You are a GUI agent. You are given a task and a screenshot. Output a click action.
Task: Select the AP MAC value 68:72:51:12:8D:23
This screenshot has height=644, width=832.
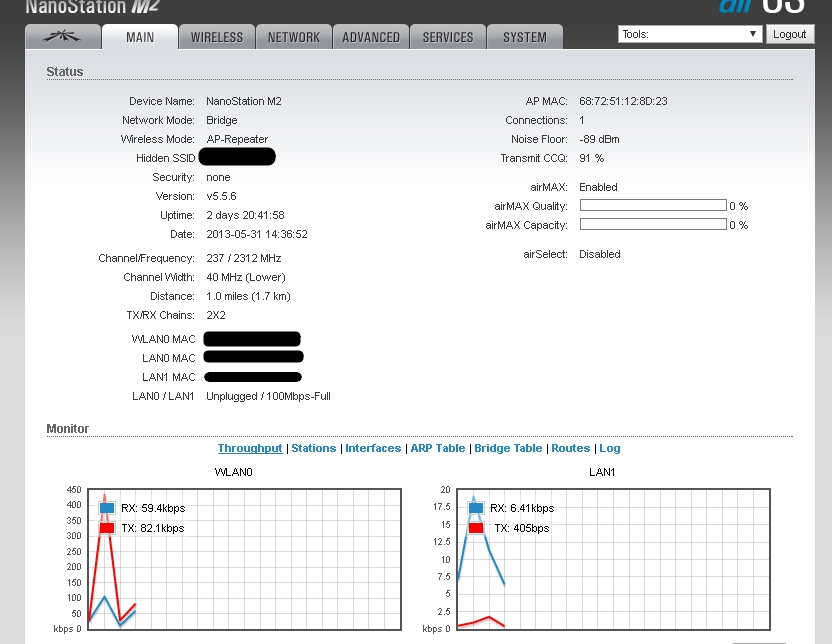pyautogui.click(x=623, y=101)
